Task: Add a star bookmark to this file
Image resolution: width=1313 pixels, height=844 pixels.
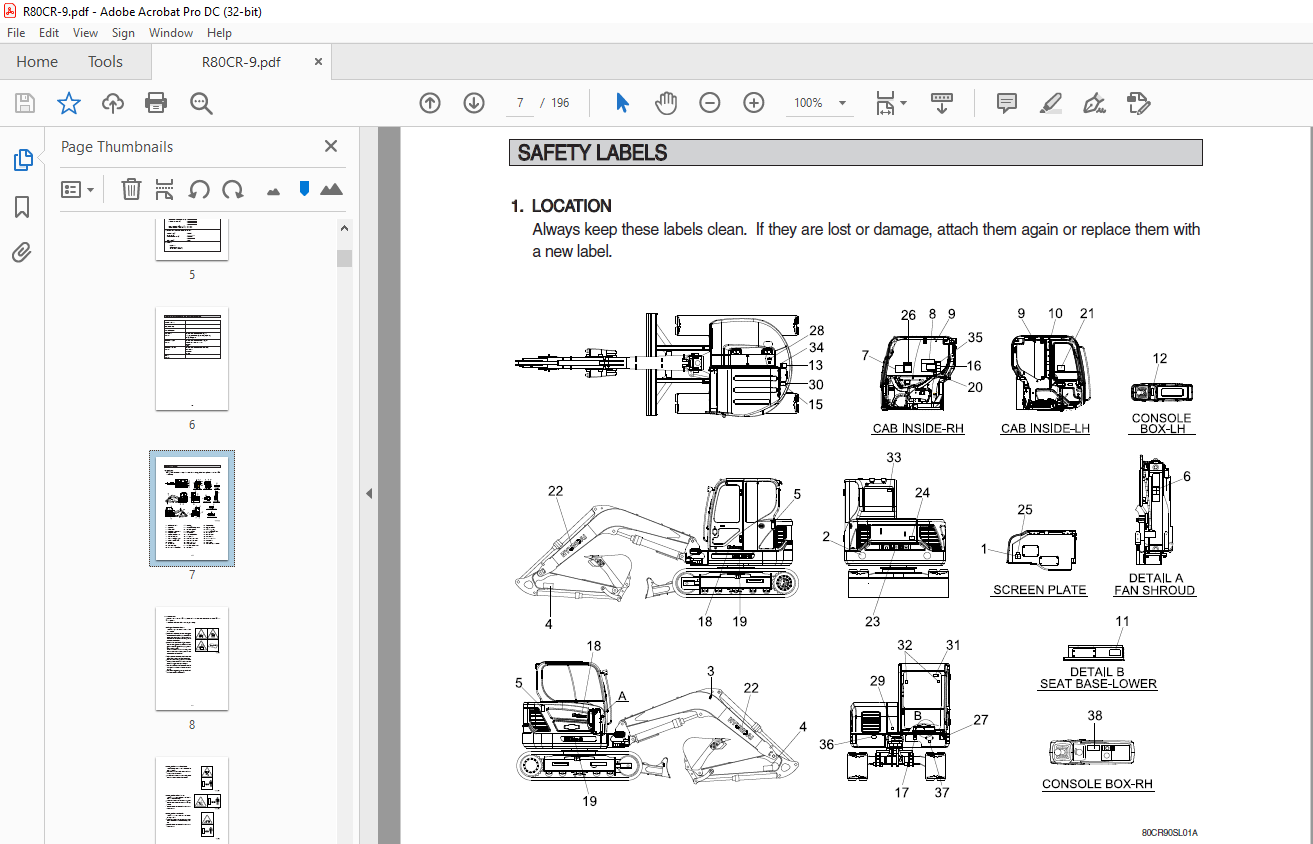Action: pos(68,103)
